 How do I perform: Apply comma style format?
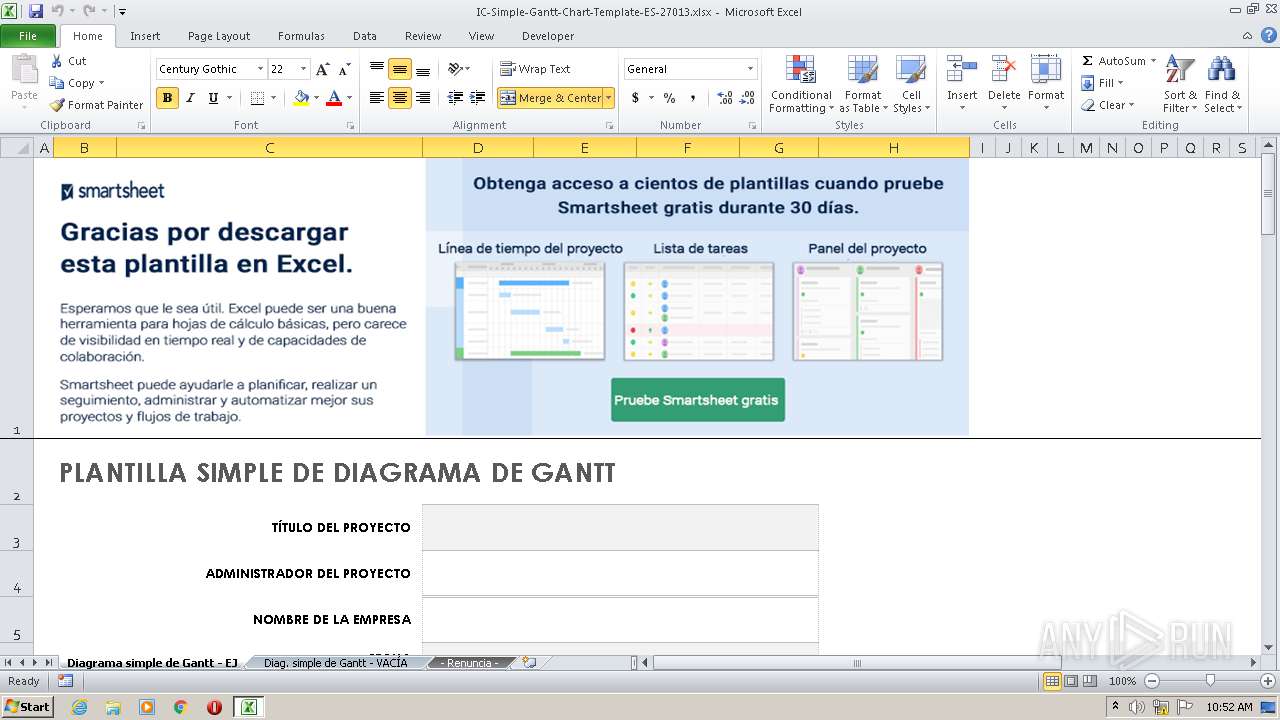pos(692,98)
